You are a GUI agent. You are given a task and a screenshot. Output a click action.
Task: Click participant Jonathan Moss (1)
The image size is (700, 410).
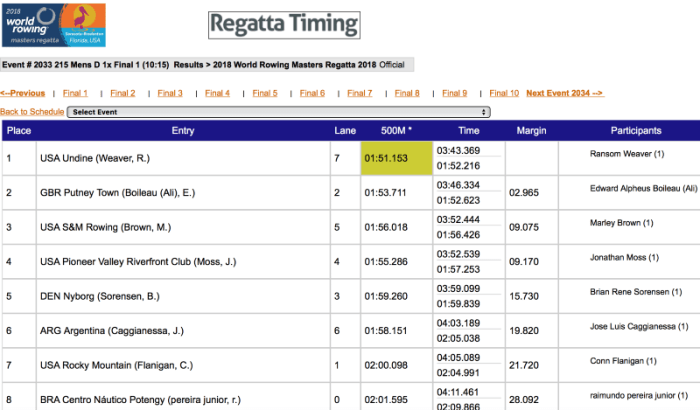(x=624, y=257)
